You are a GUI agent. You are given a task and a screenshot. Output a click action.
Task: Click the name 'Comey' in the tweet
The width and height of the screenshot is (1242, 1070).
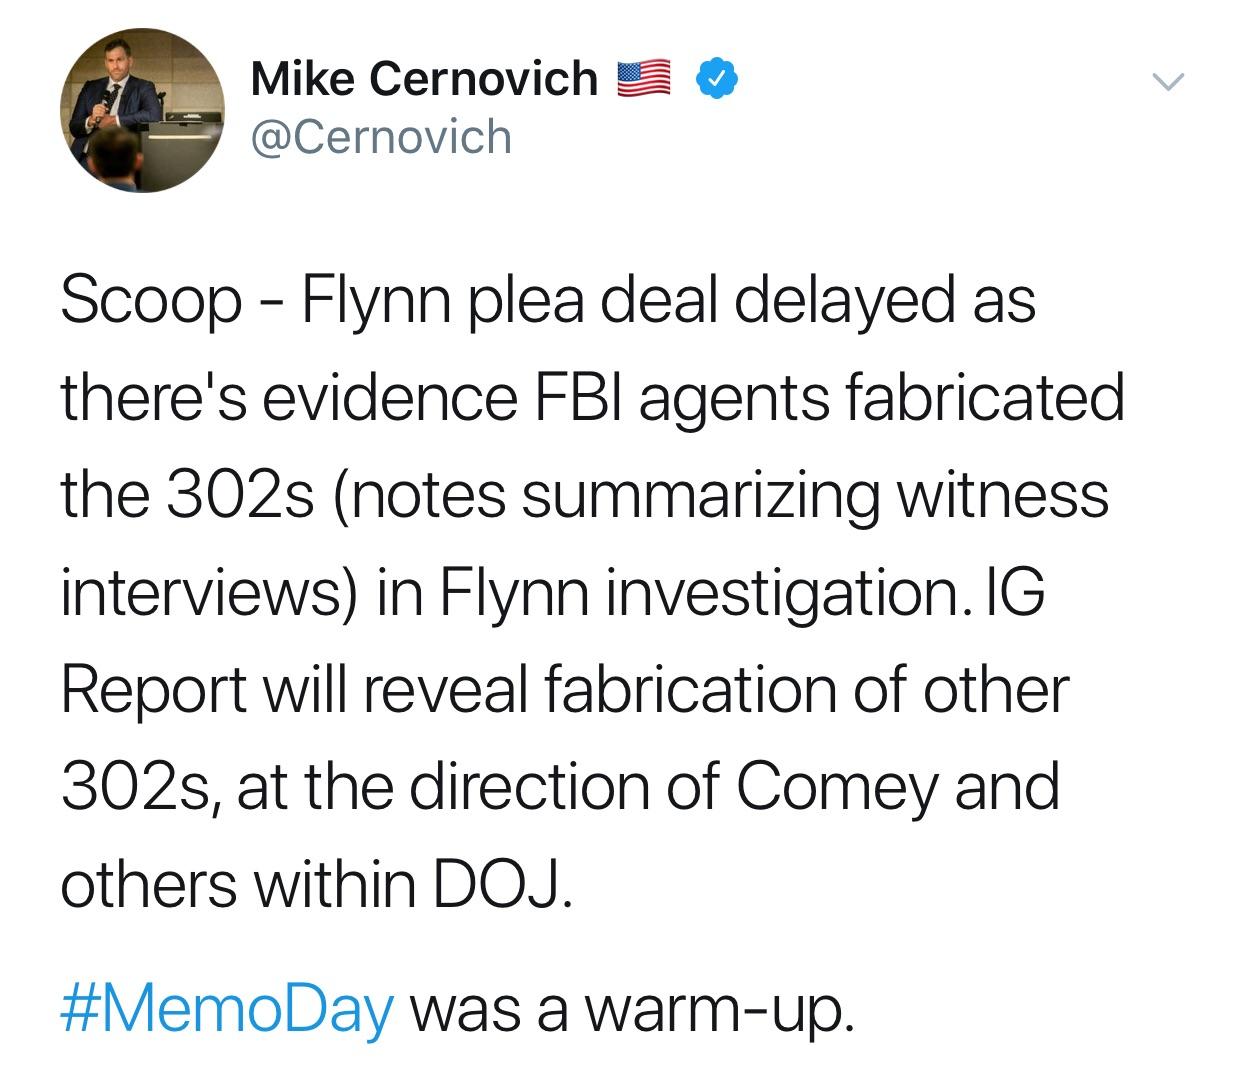838,788
